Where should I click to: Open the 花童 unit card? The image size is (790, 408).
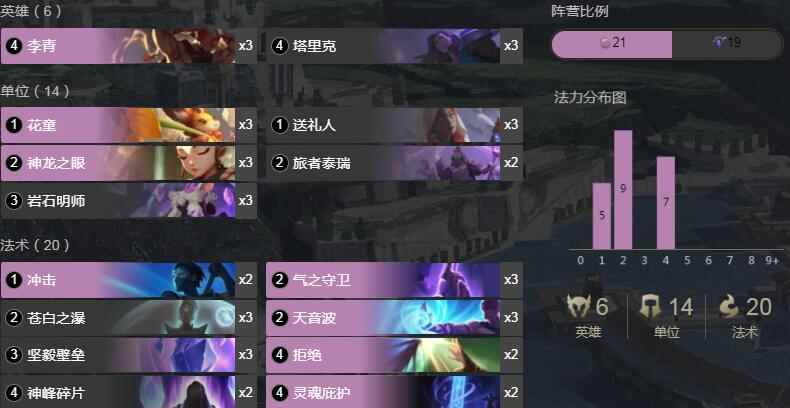point(129,125)
